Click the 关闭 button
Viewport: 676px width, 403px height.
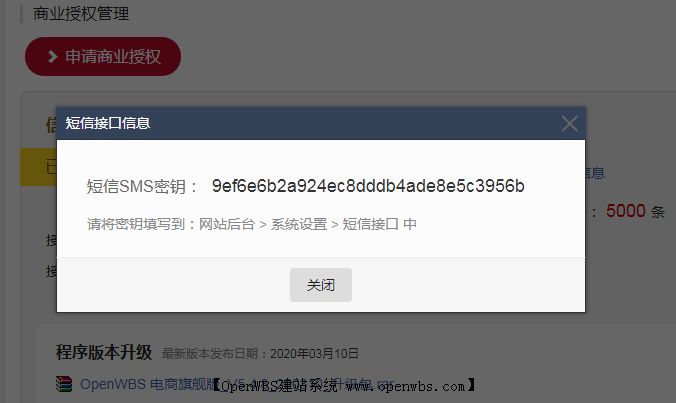[321, 285]
